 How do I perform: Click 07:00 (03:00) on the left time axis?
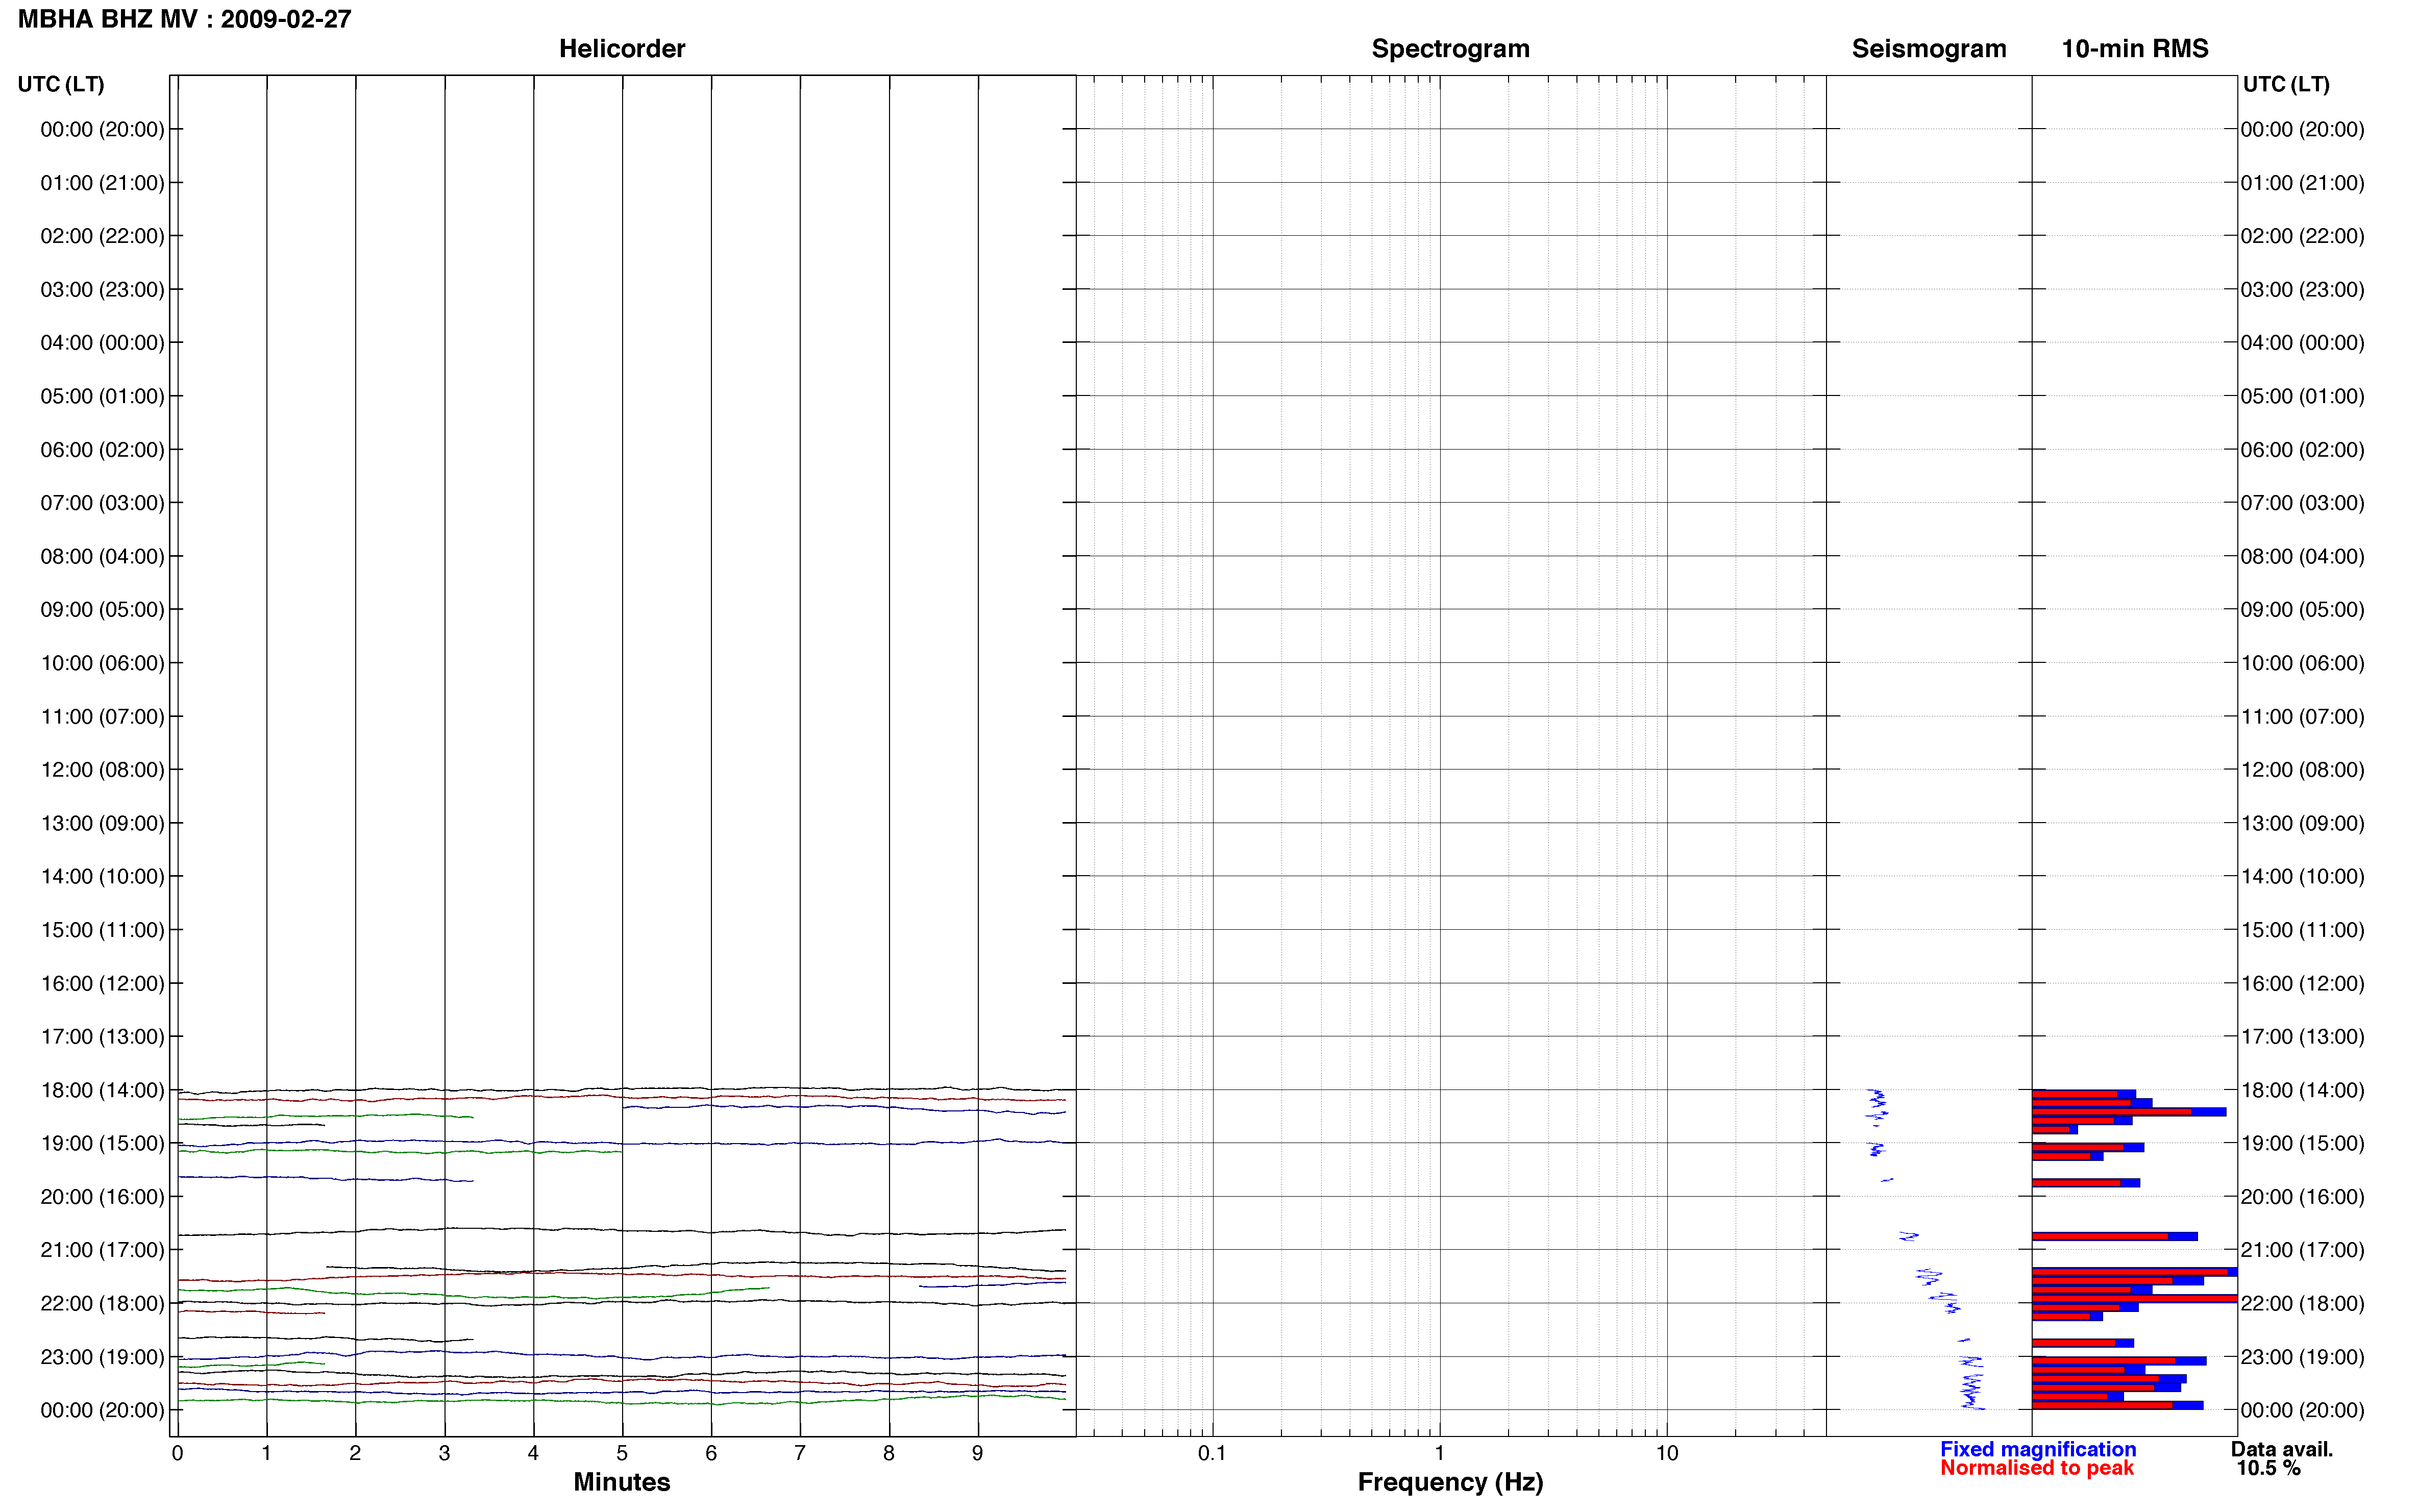coord(102,502)
